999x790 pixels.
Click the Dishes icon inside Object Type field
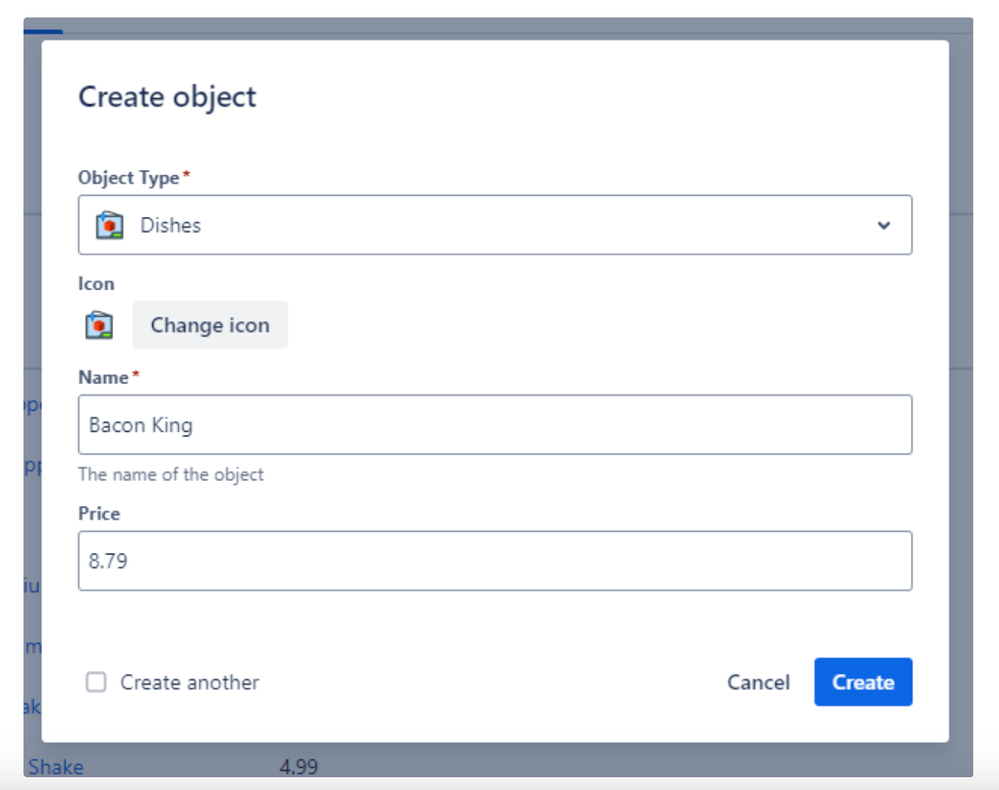[x=109, y=225]
